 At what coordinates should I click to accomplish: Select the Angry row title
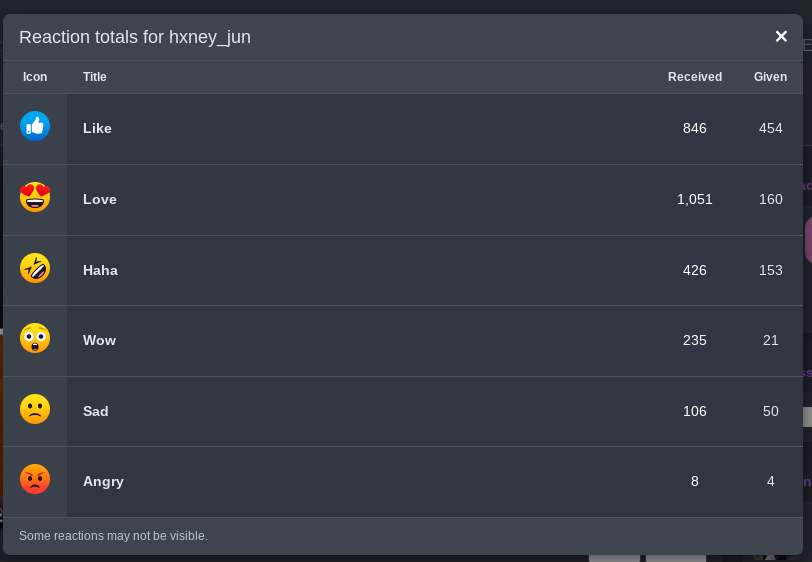pos(104,482)
